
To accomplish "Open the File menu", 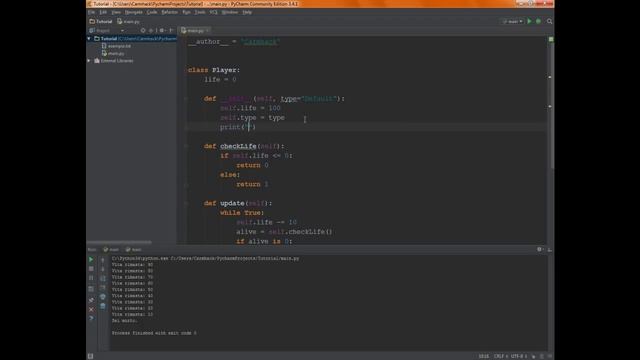I will coord(91,12).
